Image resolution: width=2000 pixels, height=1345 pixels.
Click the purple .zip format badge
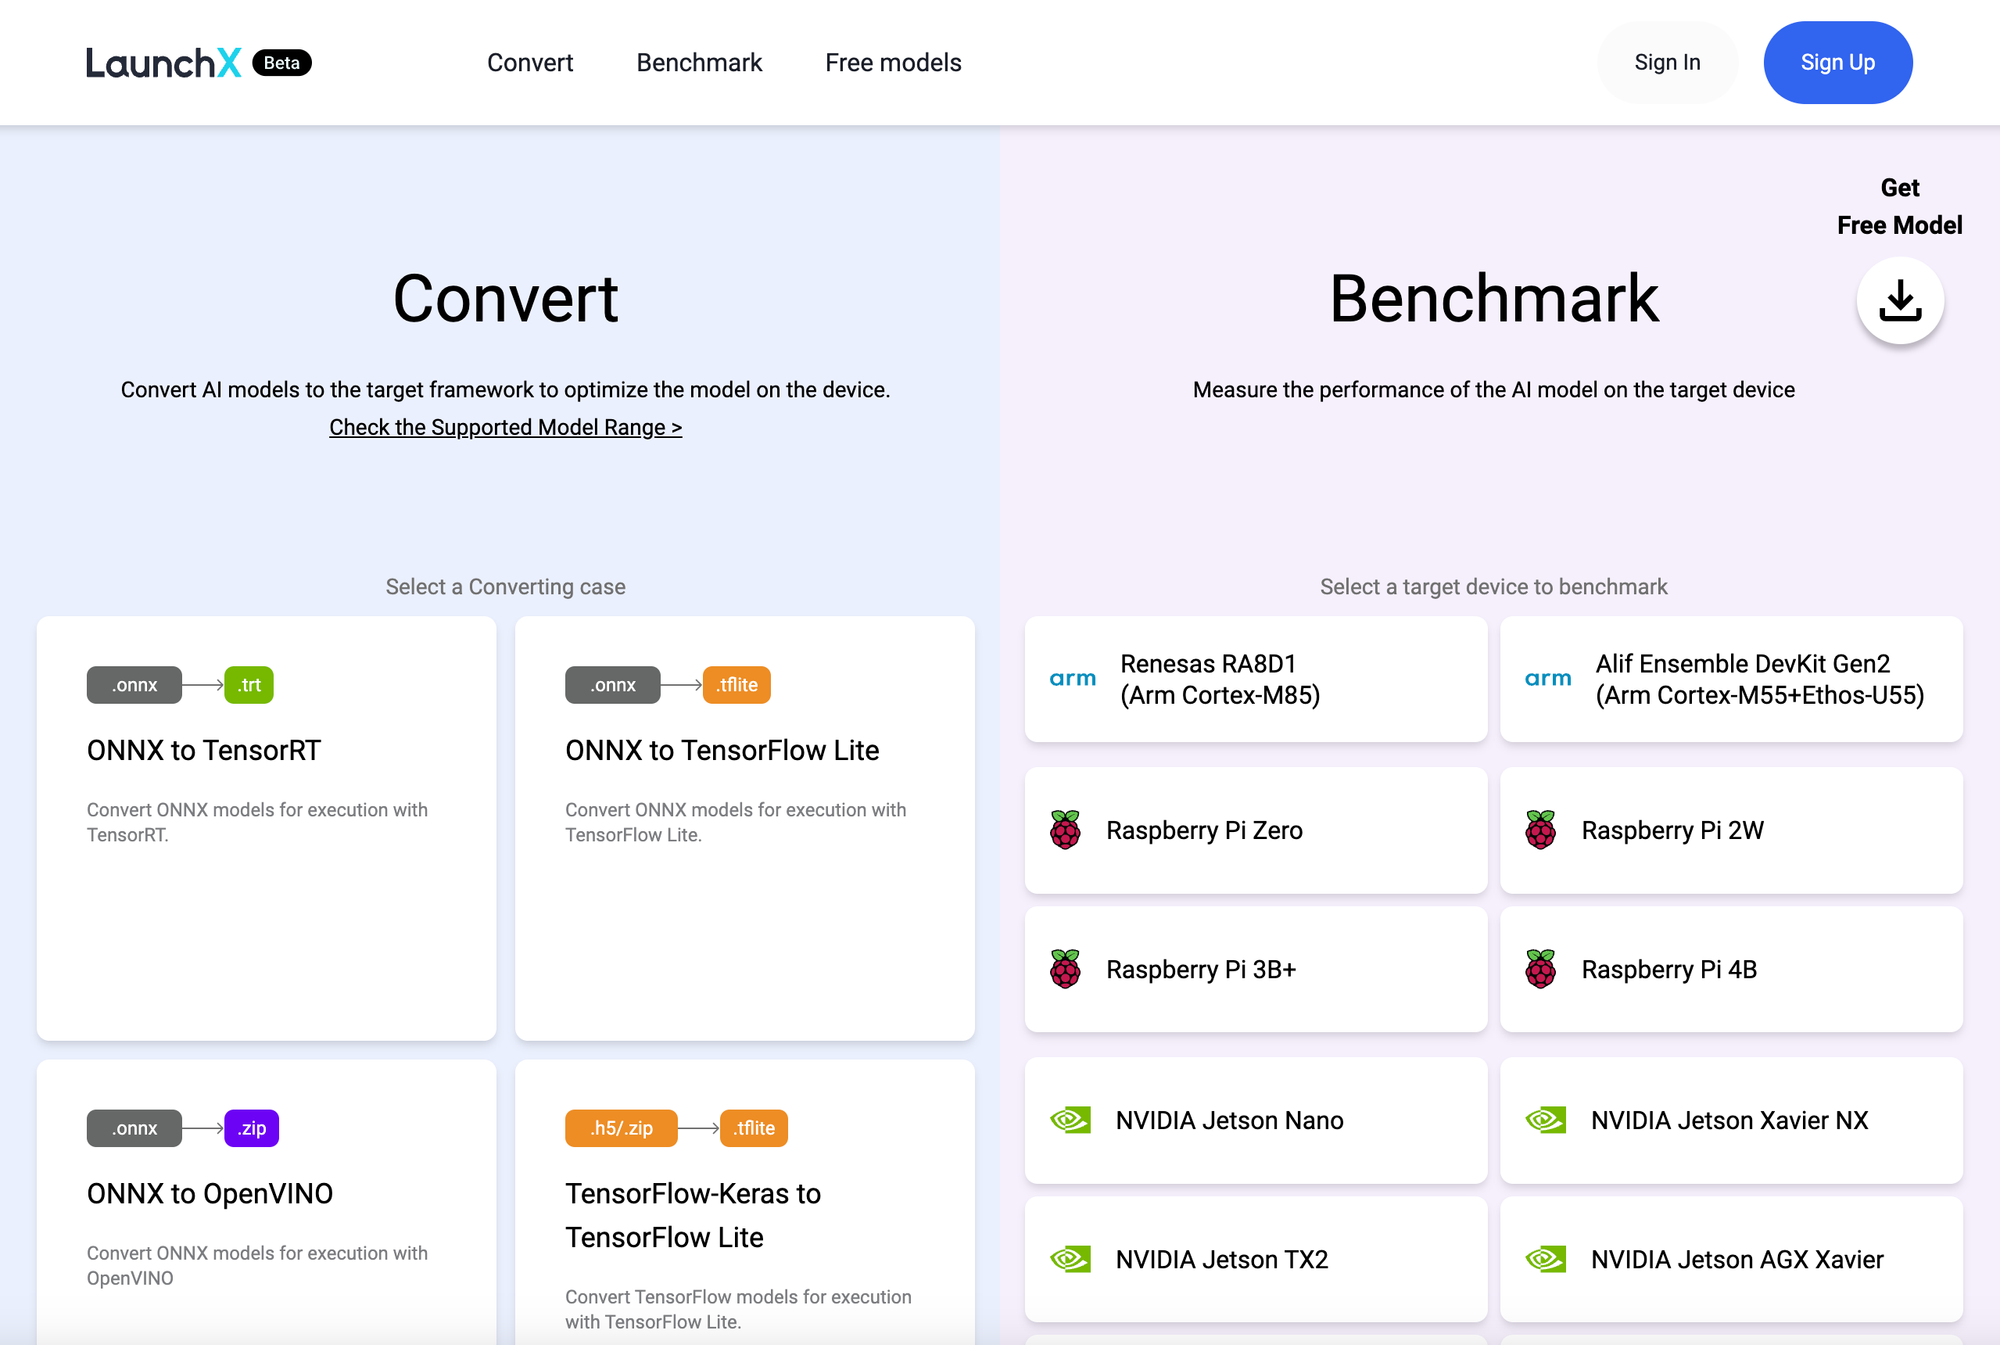click(252, 1128)
